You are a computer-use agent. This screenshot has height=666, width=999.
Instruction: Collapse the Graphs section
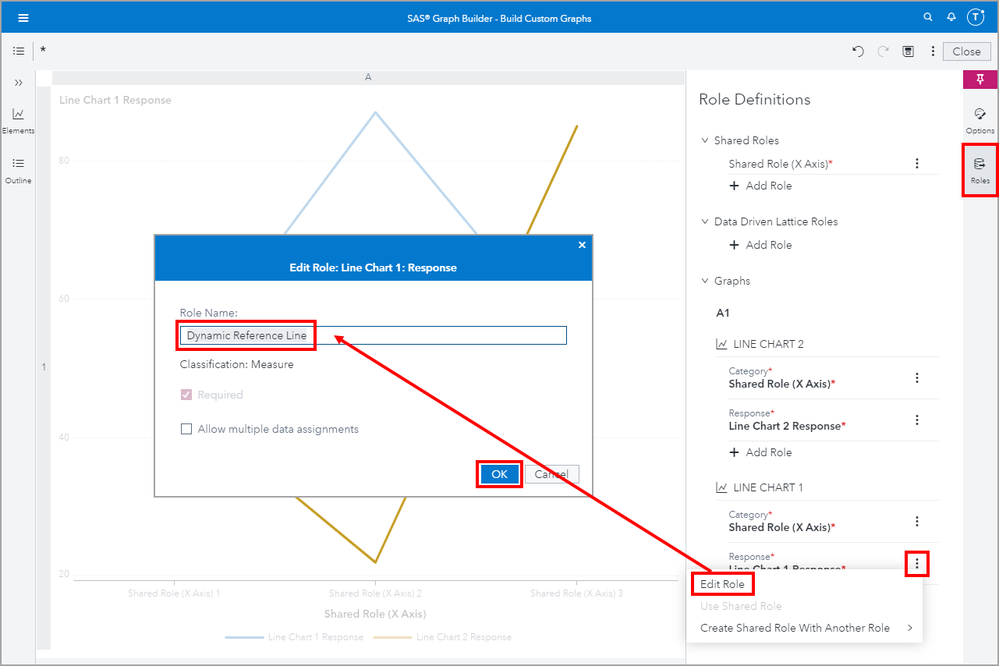click(705, 280)
